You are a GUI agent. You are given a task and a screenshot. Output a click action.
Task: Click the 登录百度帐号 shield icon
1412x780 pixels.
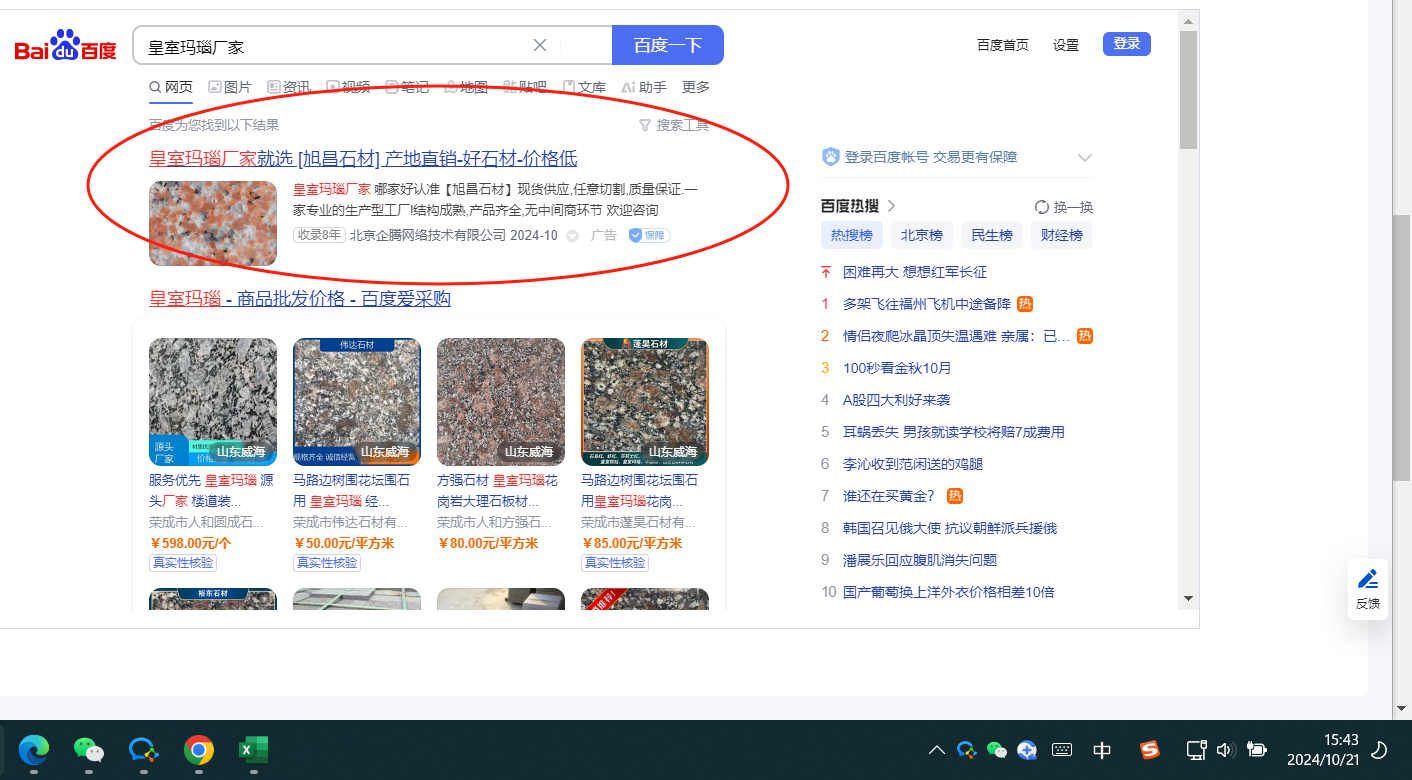coord(830,157)
